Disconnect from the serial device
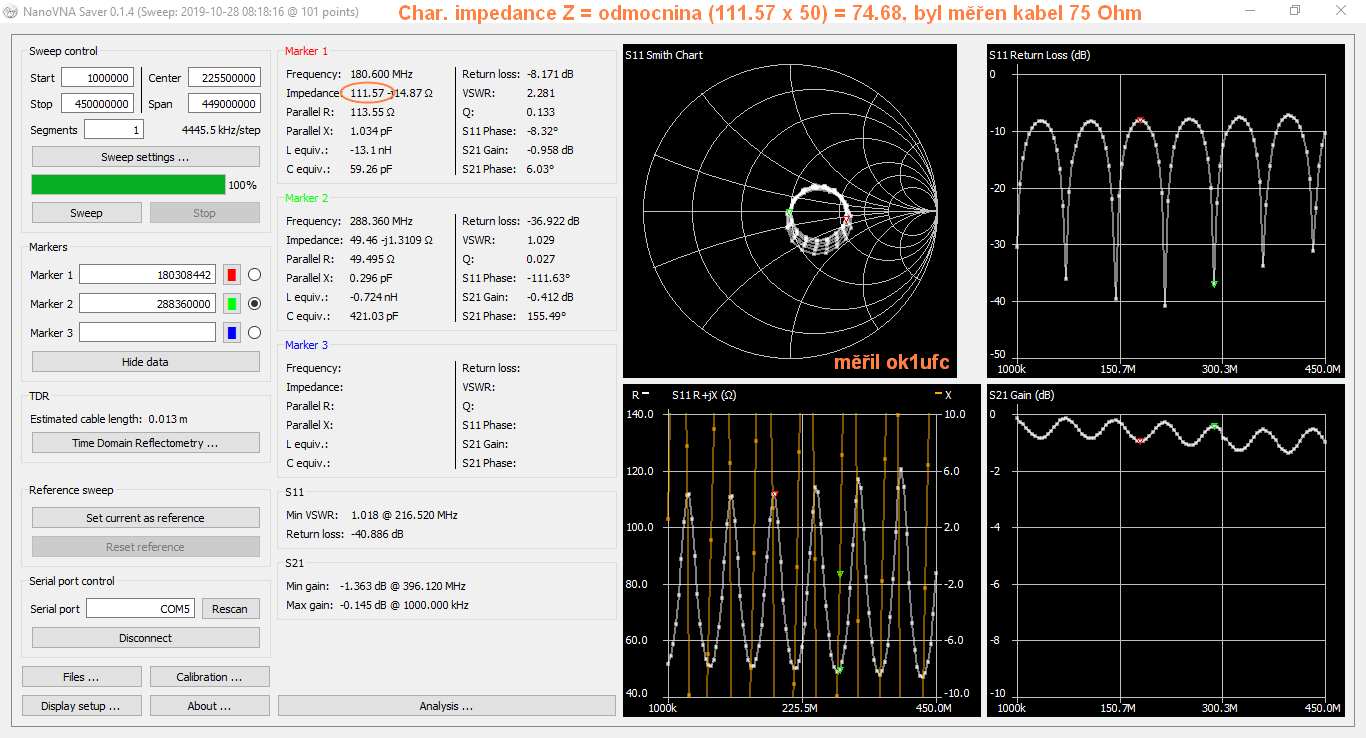 145,638
